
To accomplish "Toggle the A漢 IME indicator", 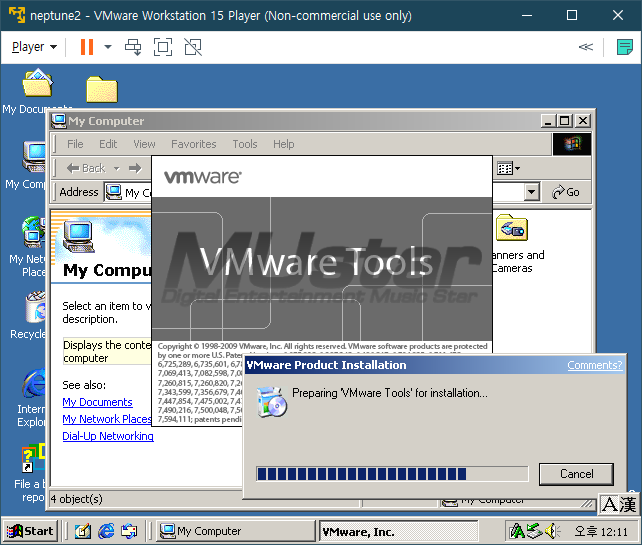I will click(619, 504).
